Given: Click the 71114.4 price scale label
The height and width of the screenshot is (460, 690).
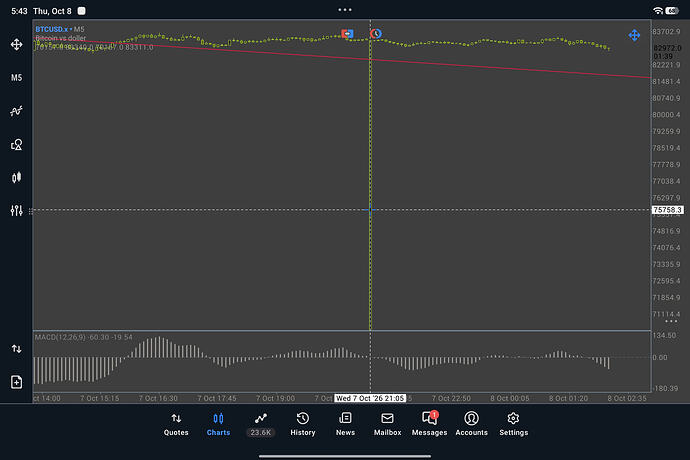Looking at the screenshot, I should 666,314.
